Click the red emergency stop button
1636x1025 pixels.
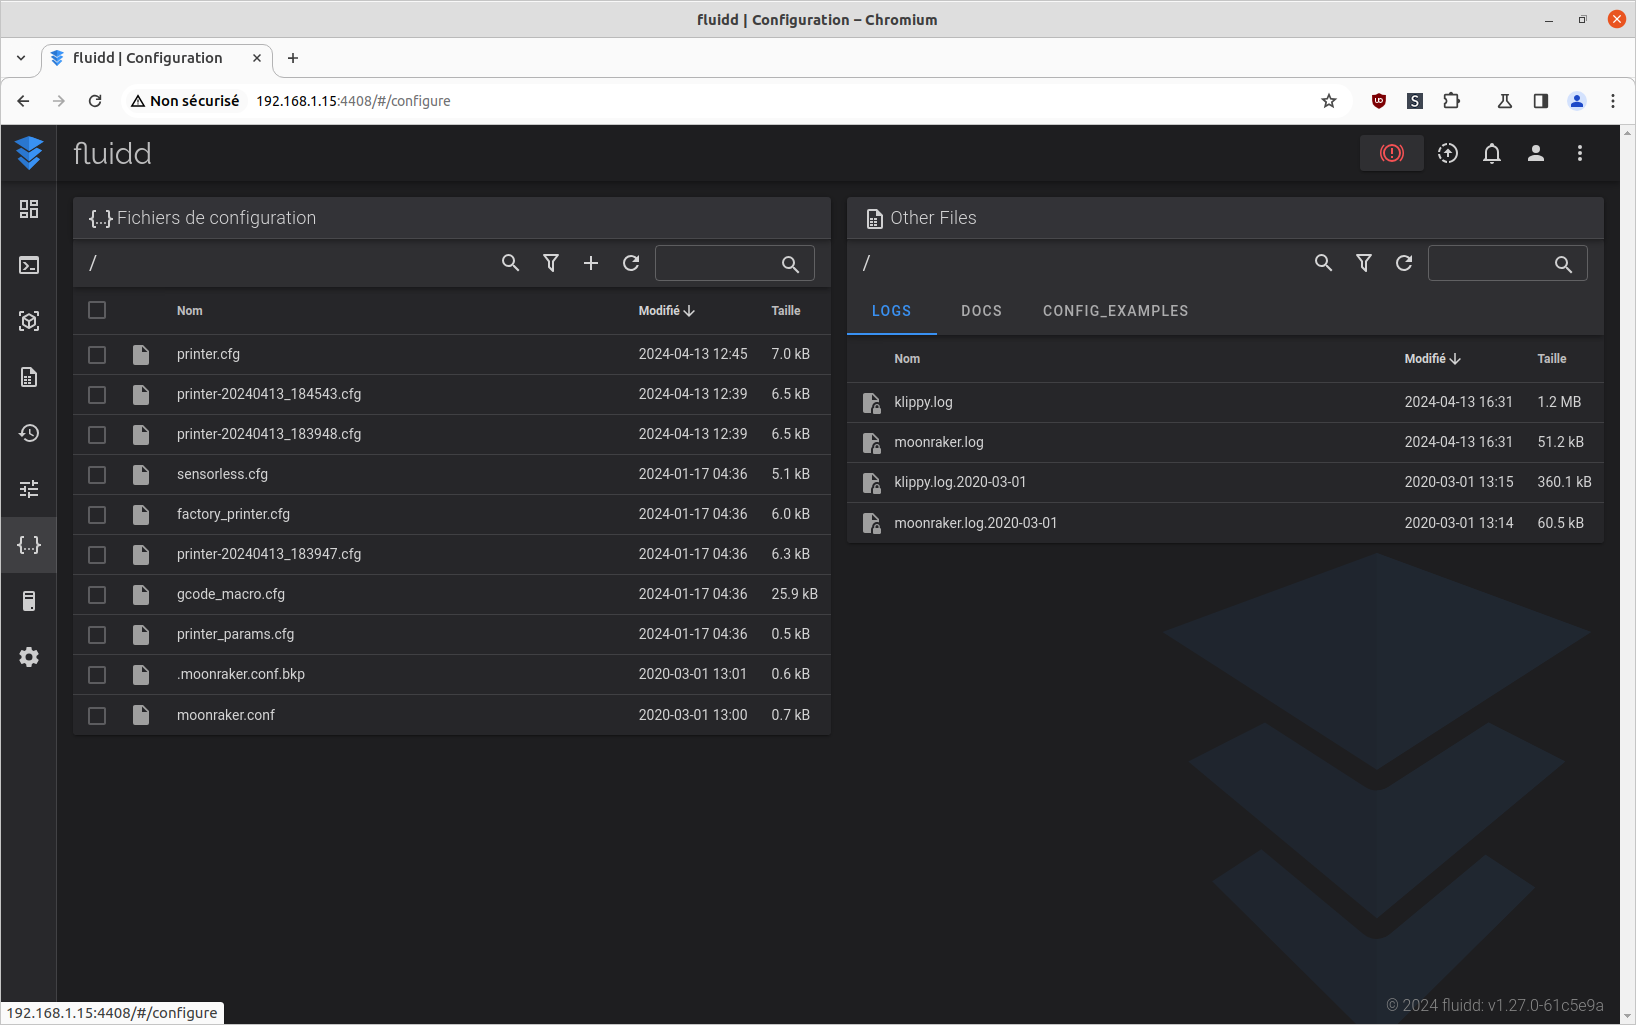(1392, 153)
